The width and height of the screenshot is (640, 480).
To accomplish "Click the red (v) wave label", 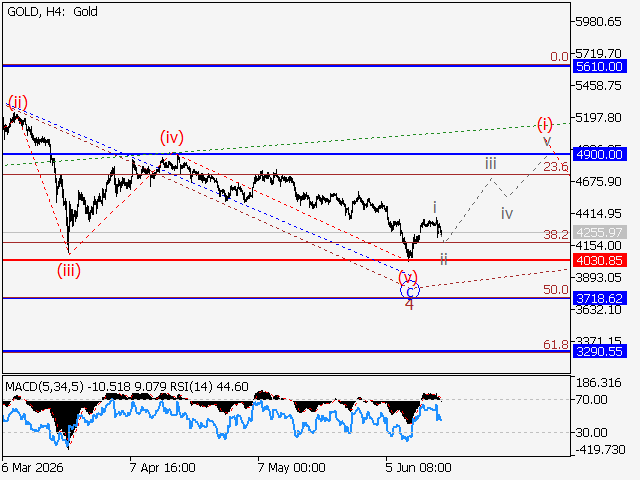I will 408,278.
